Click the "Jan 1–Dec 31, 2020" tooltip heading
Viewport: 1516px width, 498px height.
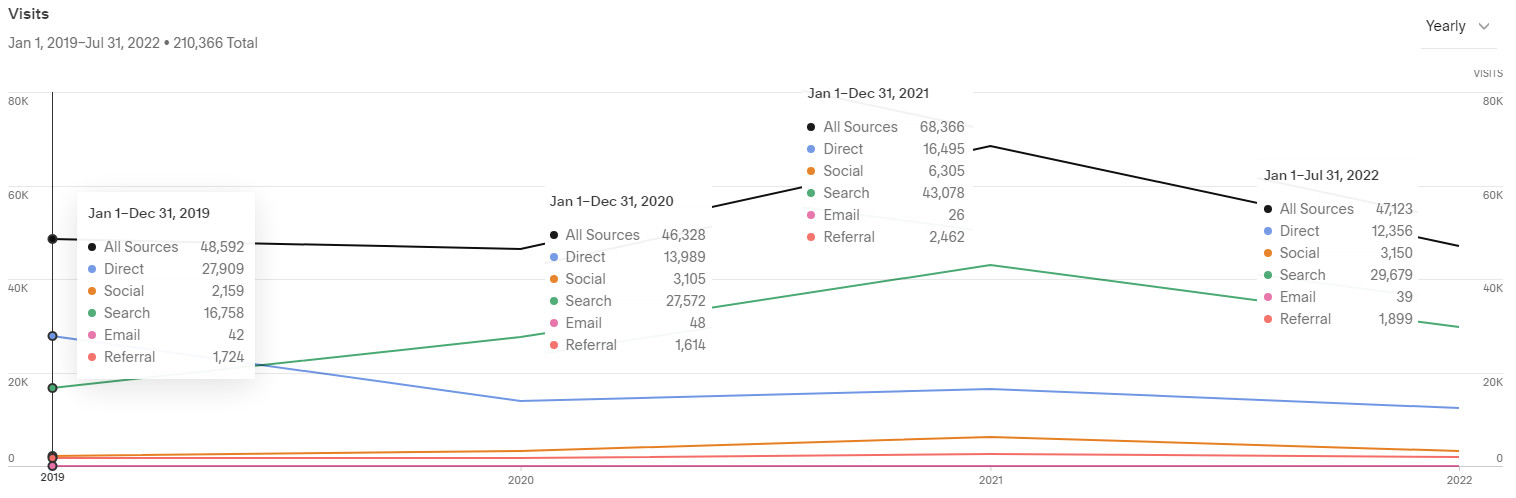click(611, 201)
